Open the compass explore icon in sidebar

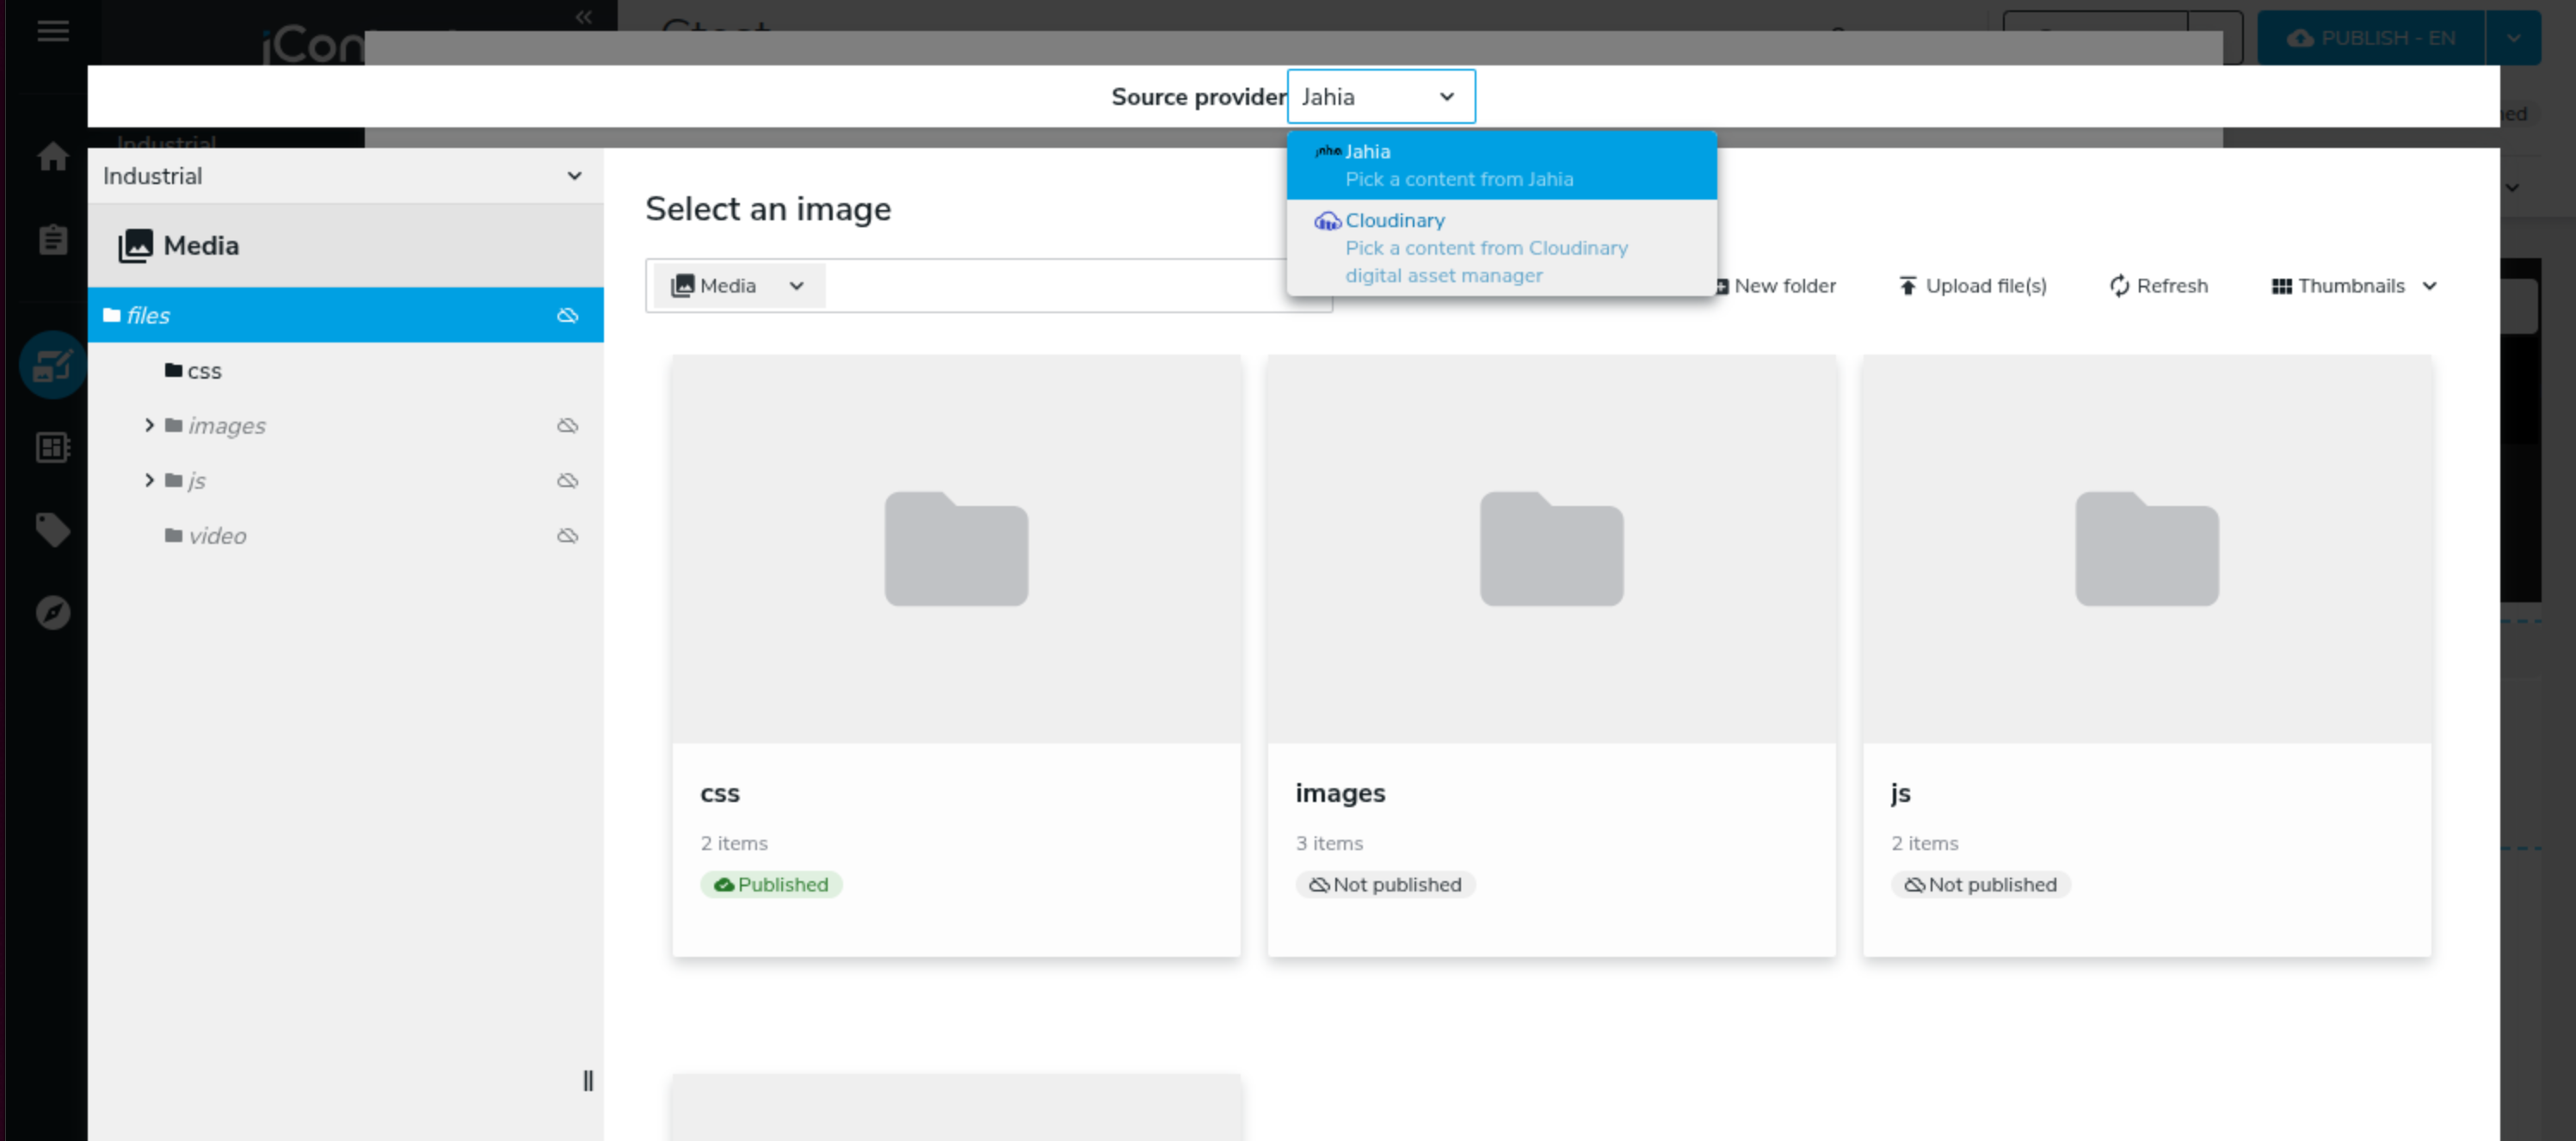pos(53,612)
